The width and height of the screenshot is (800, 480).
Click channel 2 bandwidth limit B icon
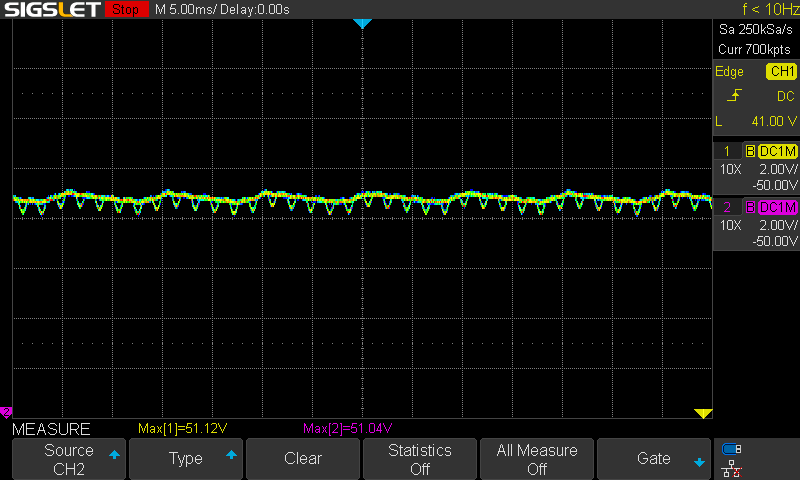pyautogui.click(x=750, y=207)
